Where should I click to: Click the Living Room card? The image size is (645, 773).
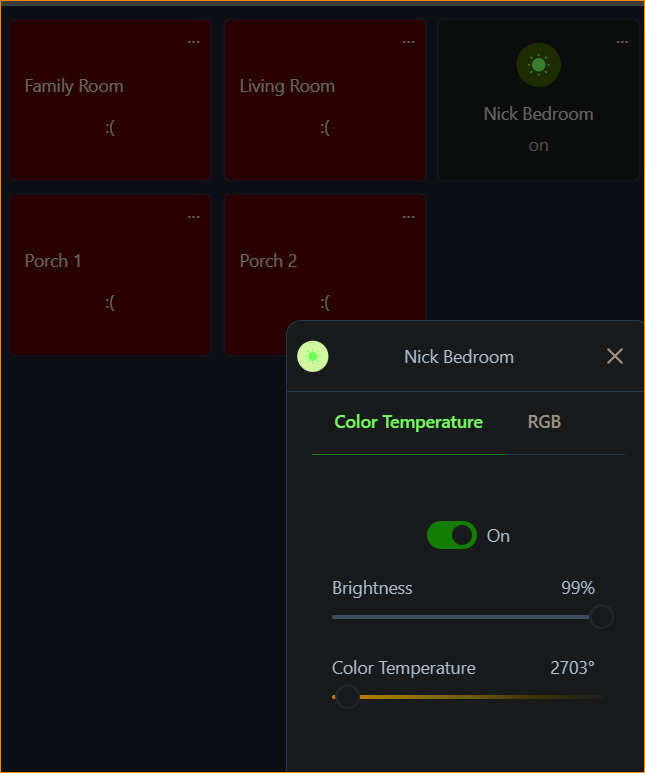click(325, 100)
